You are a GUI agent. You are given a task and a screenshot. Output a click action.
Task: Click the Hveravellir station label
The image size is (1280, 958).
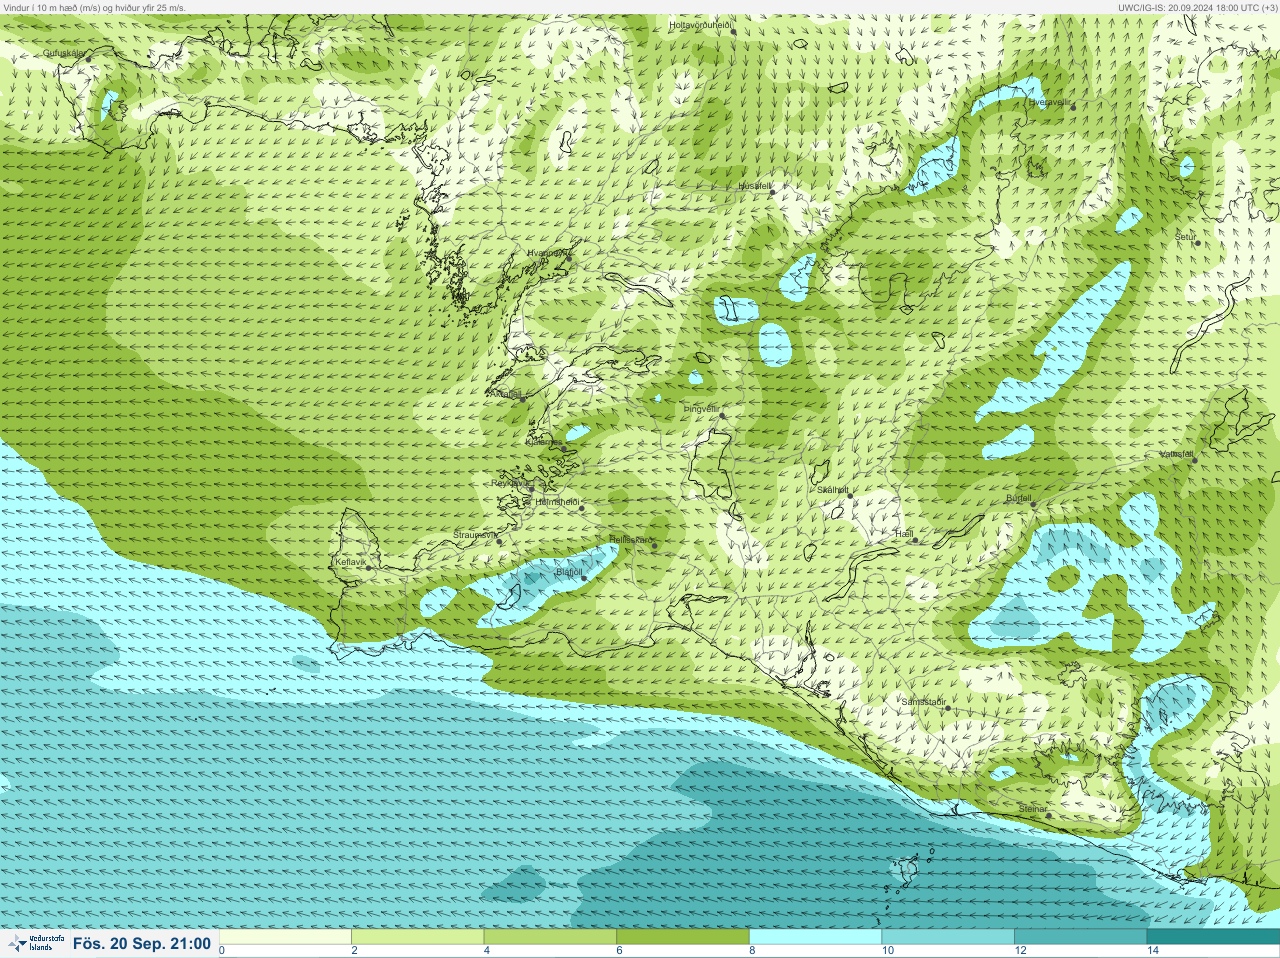(x=1050, y=102)
